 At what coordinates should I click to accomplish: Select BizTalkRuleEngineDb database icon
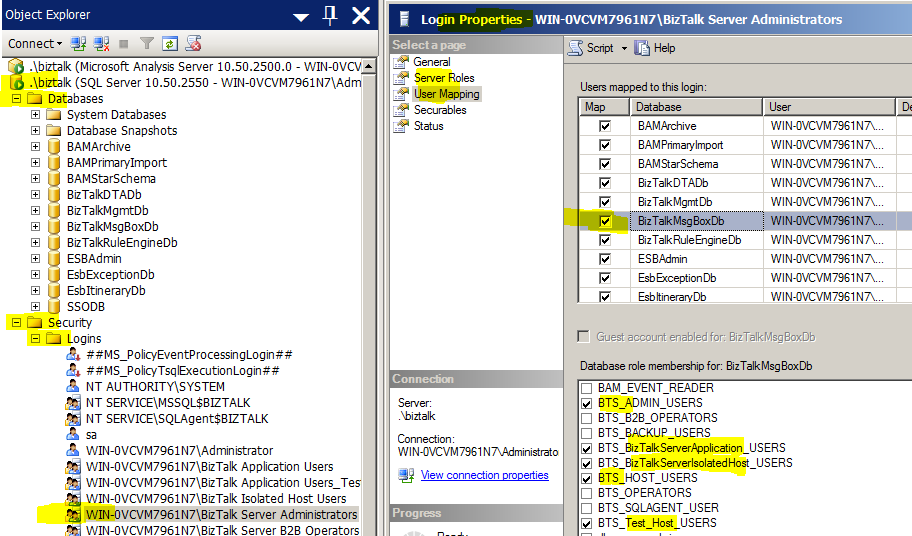(54, 242)
